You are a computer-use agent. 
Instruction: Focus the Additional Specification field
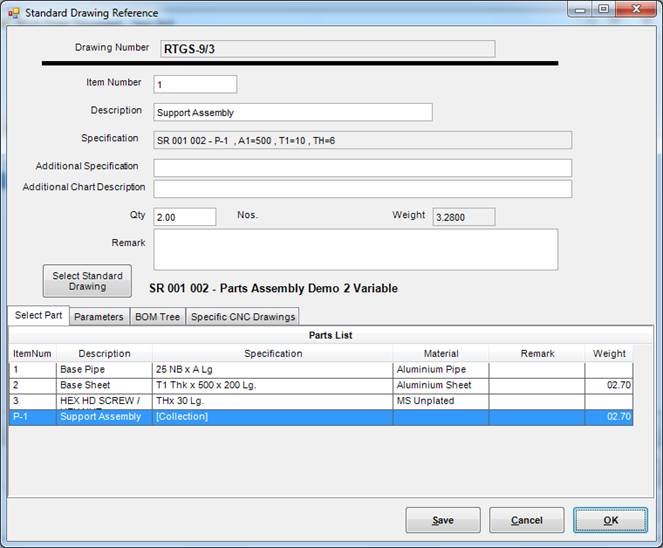[x=362, y=167]
